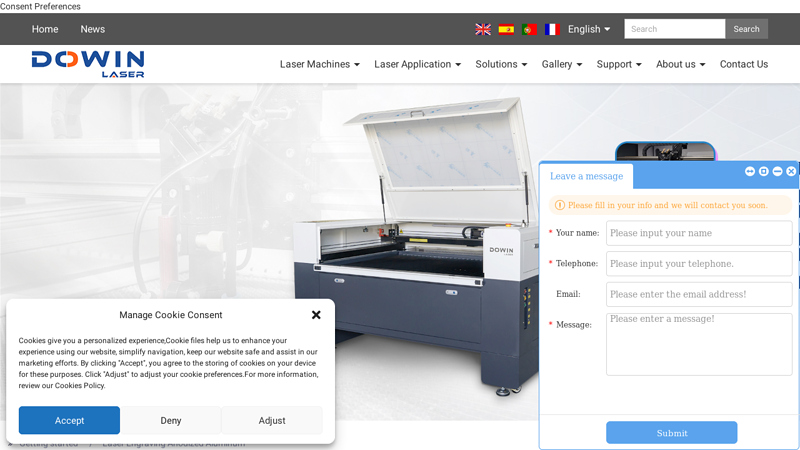Select the Spanish flag icon
Image resolution: width=800 pixels, height=450 pixels.
click(506, 29)
